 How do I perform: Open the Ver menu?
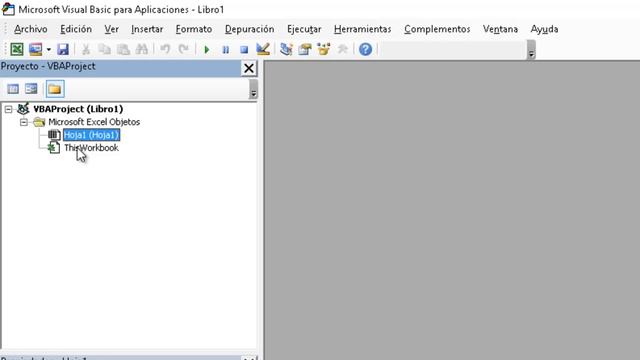[x=111, y=29]
